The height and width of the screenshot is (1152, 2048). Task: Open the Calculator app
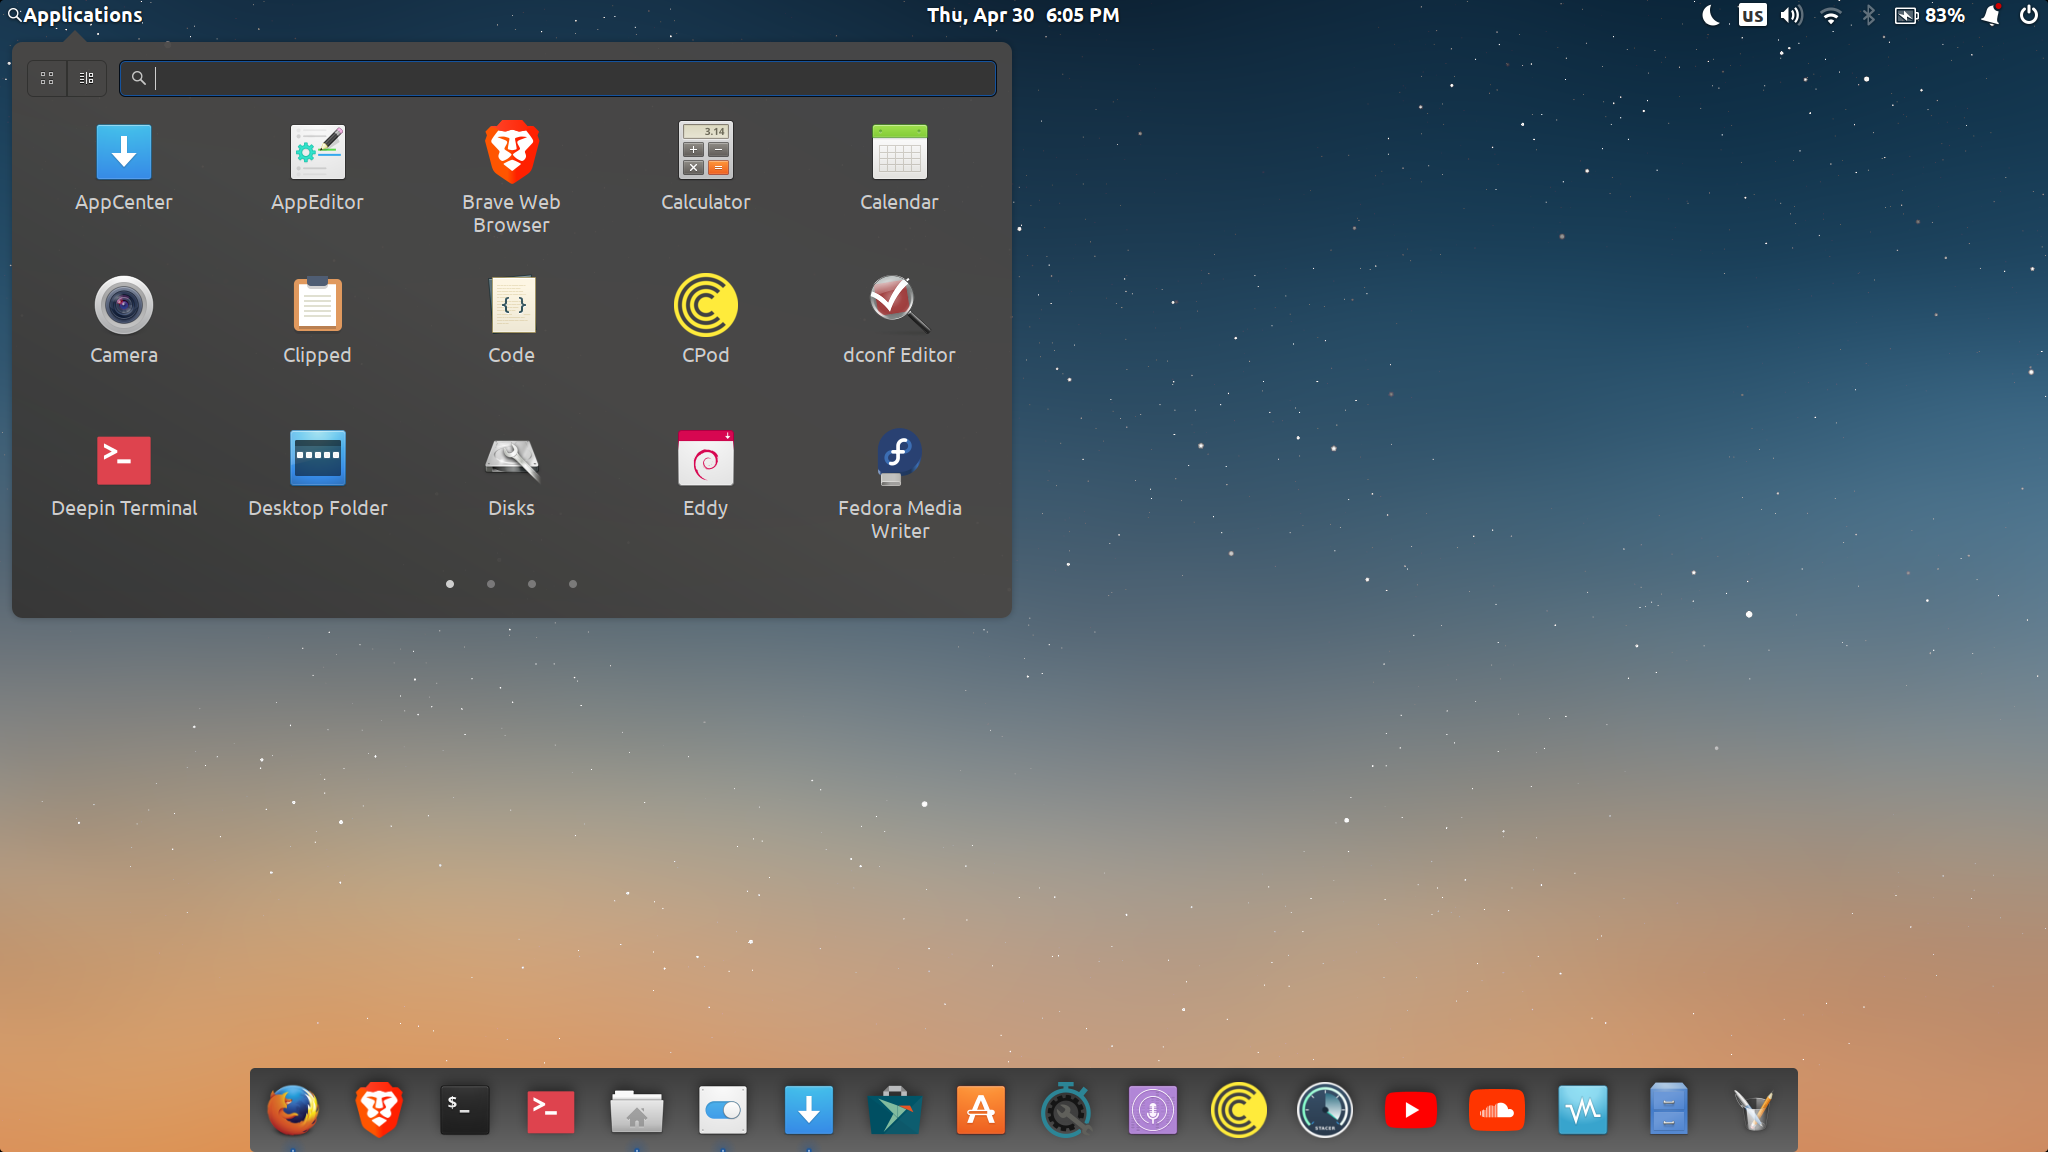point(705,167)
